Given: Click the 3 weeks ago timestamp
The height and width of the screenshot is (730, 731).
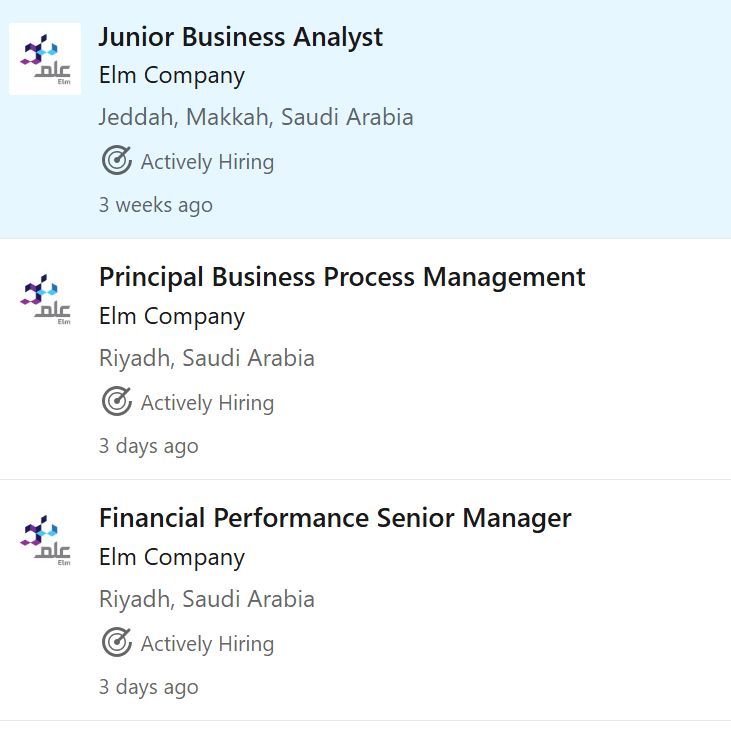Looking at the screenshot, I should (x=156, y=205).
